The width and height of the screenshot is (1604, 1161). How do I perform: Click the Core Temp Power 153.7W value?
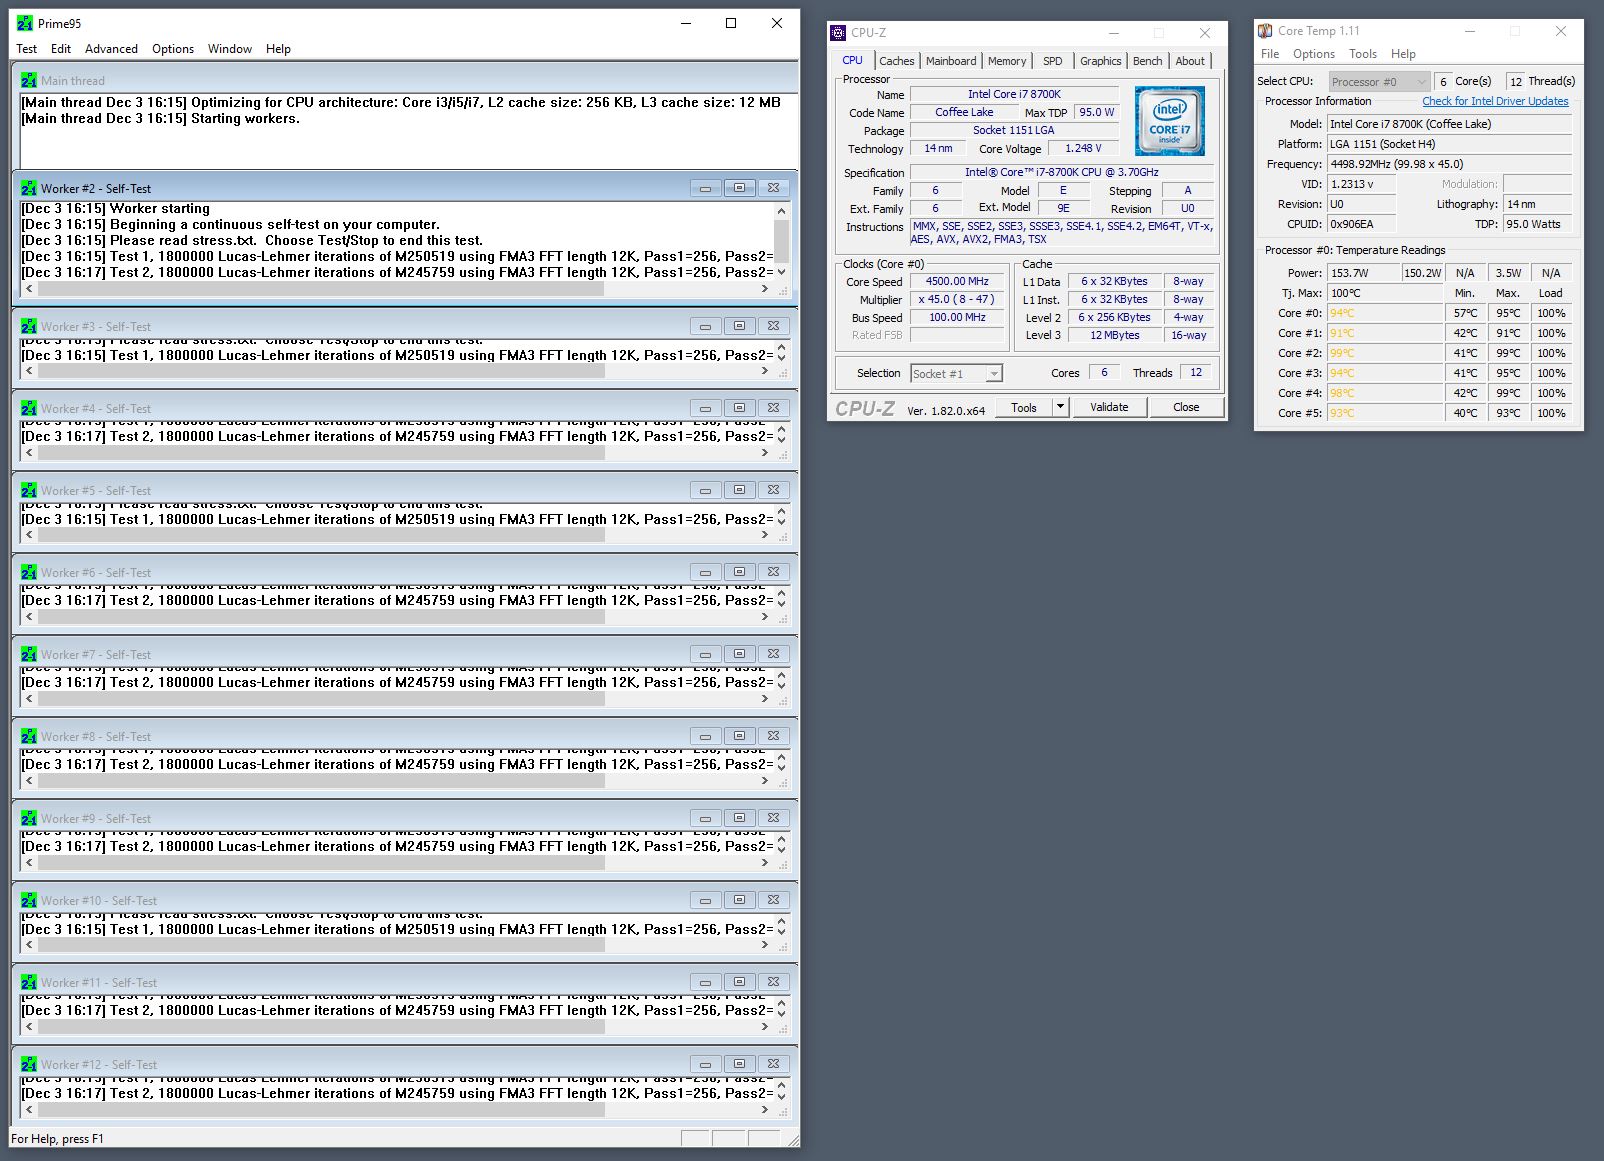click(1363, 273)
